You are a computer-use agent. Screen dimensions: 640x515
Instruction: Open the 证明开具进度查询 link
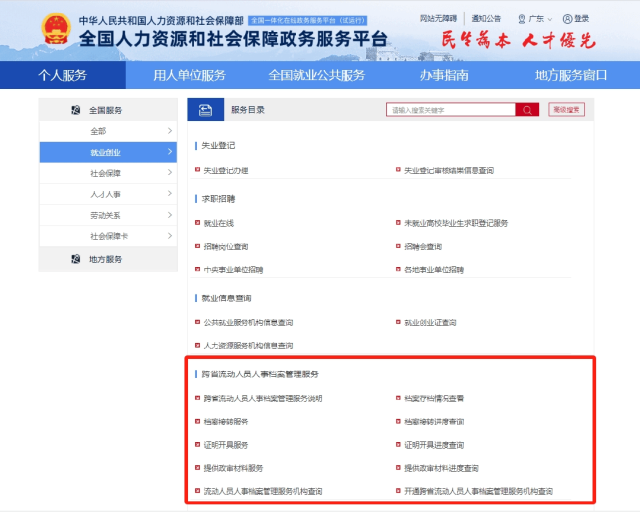click(433, 445)
